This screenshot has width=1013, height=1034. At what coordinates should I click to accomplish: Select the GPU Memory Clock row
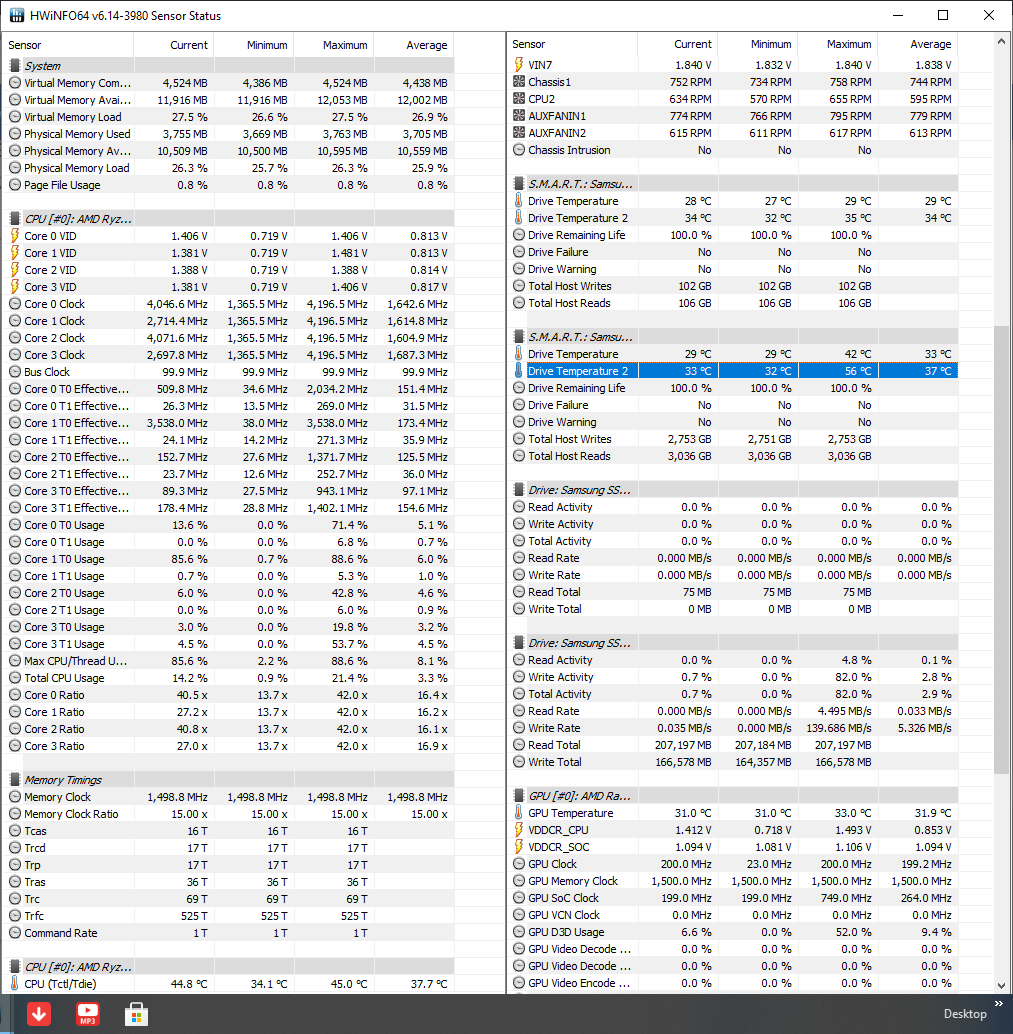[733, 881]
